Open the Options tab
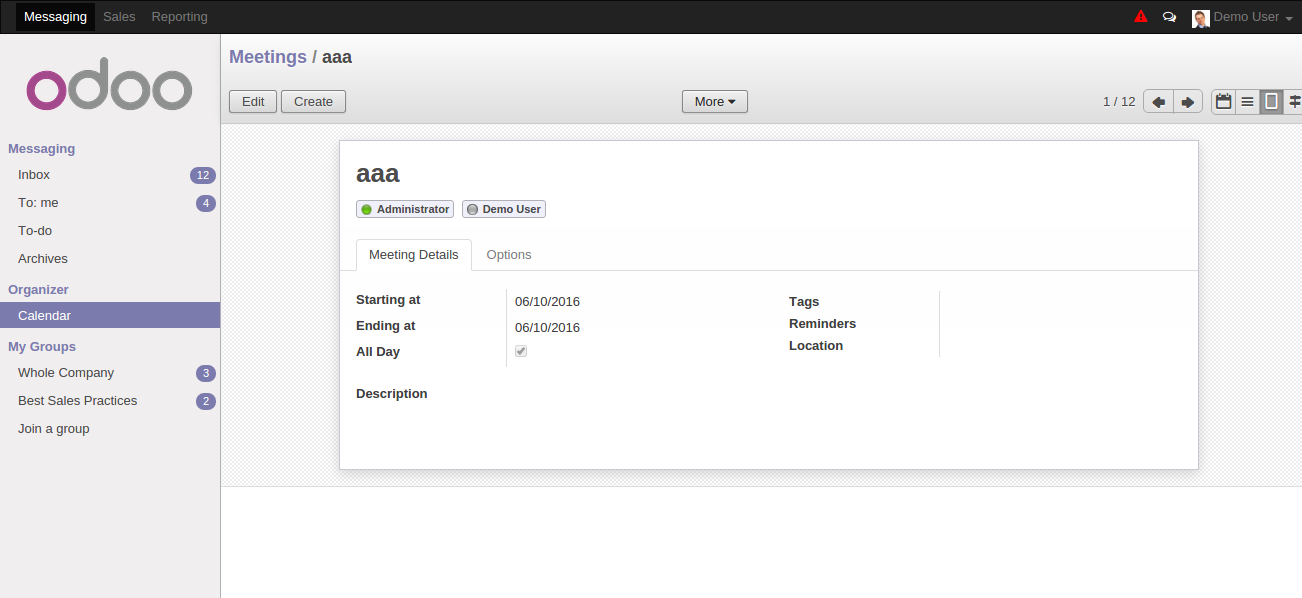 click(x=509, y=255)
